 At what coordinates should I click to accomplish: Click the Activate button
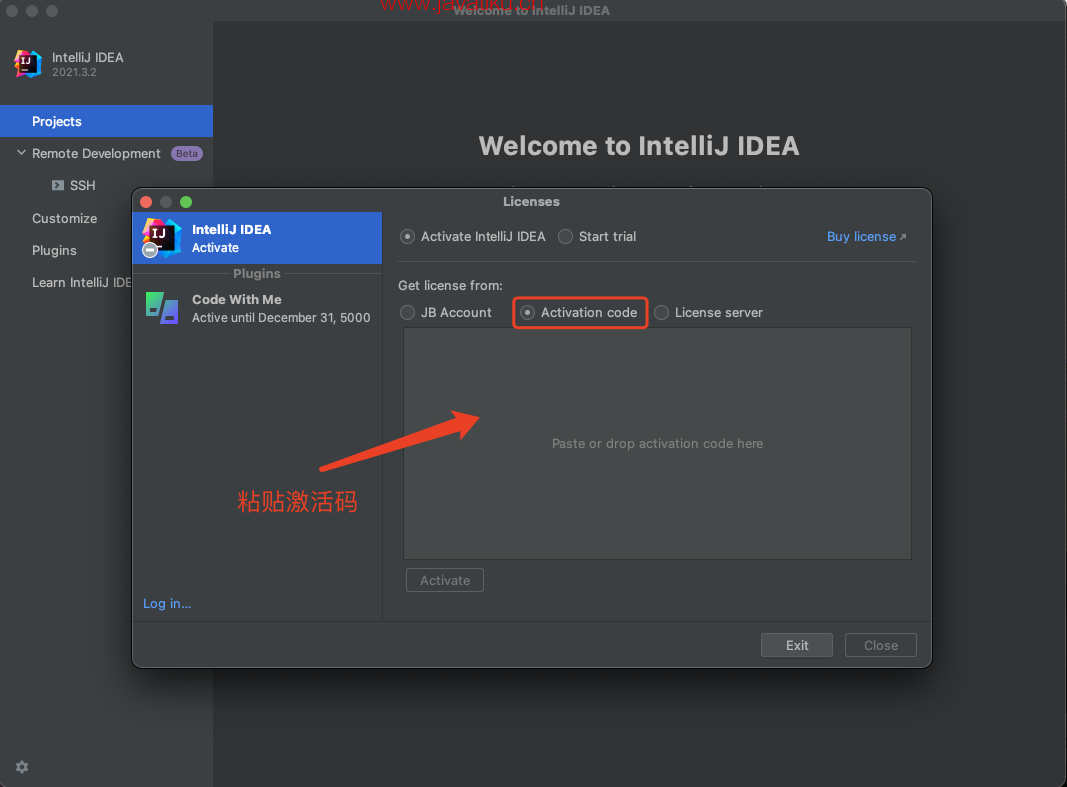pyautogui.click(x=445, y=580)
